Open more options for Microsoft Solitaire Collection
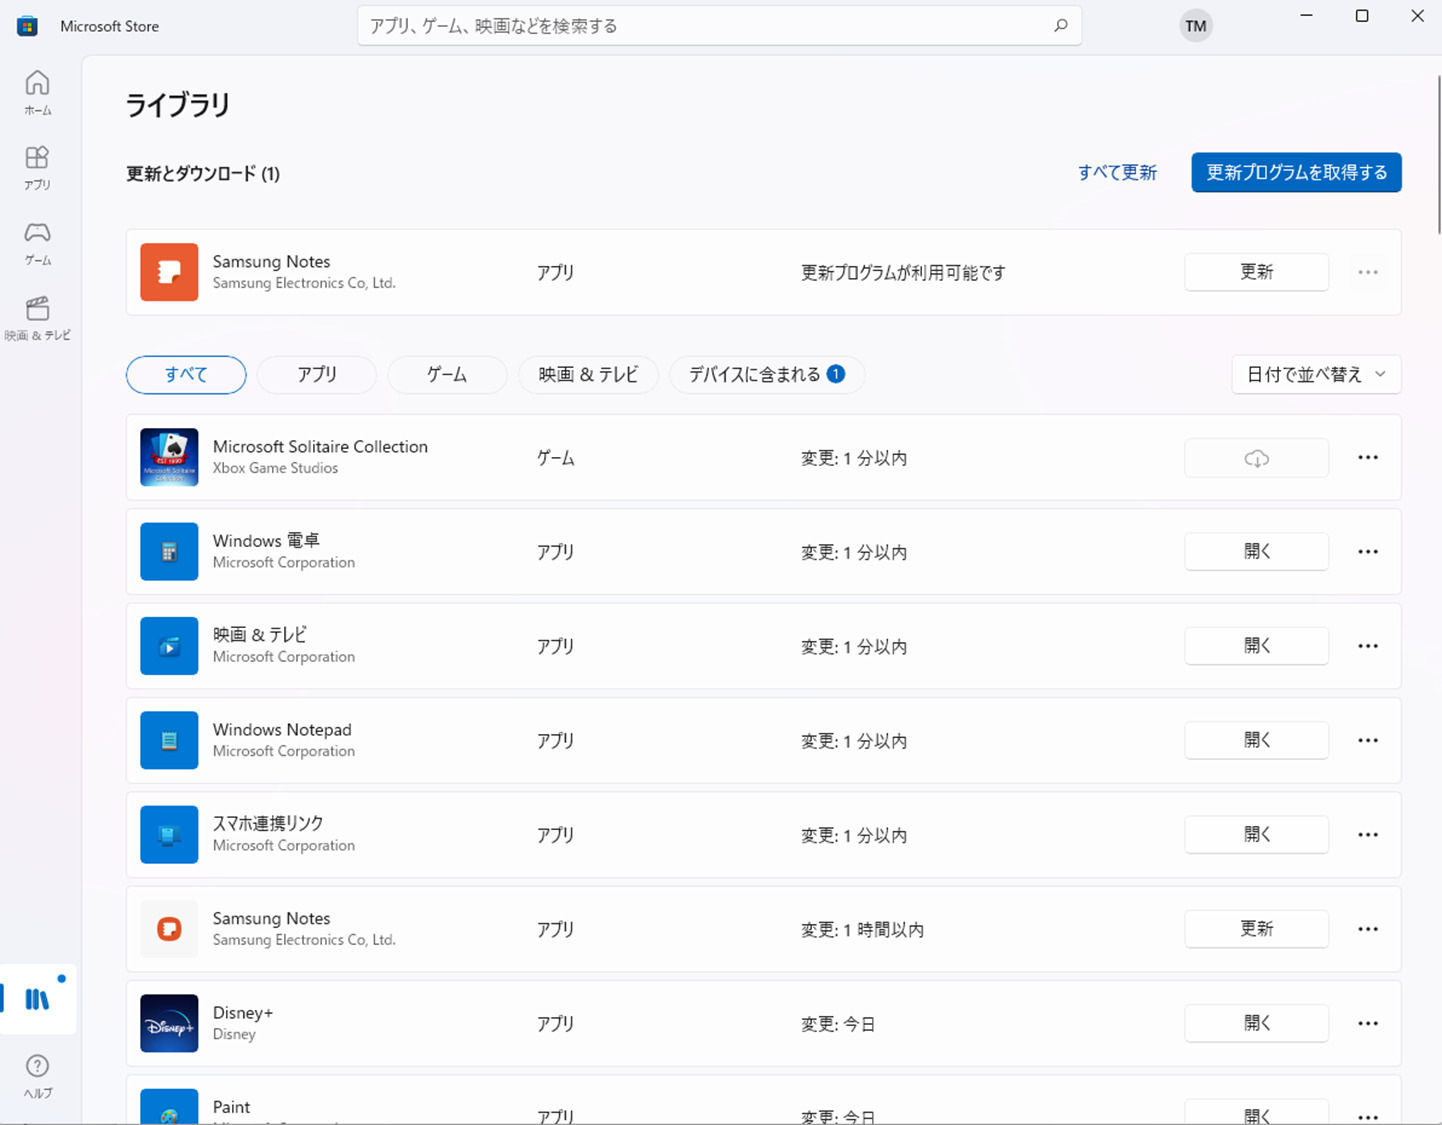1442x1125 pixels. (x=1368, y=458)
